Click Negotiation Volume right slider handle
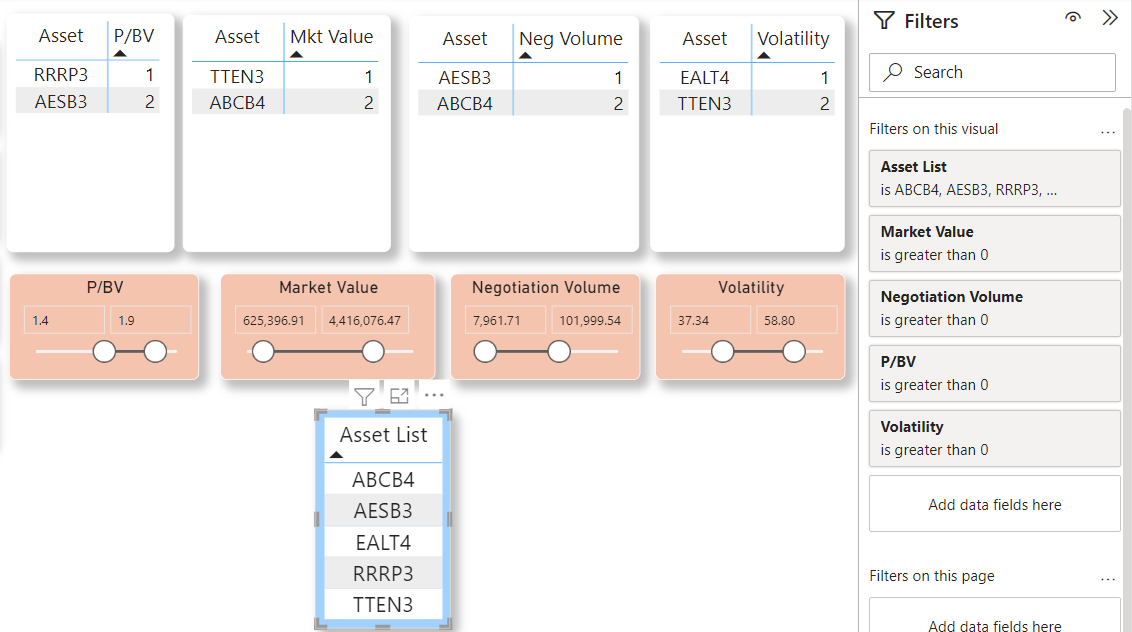The width and height of the screenshot is (1132, 632). (x=559, y=352)
